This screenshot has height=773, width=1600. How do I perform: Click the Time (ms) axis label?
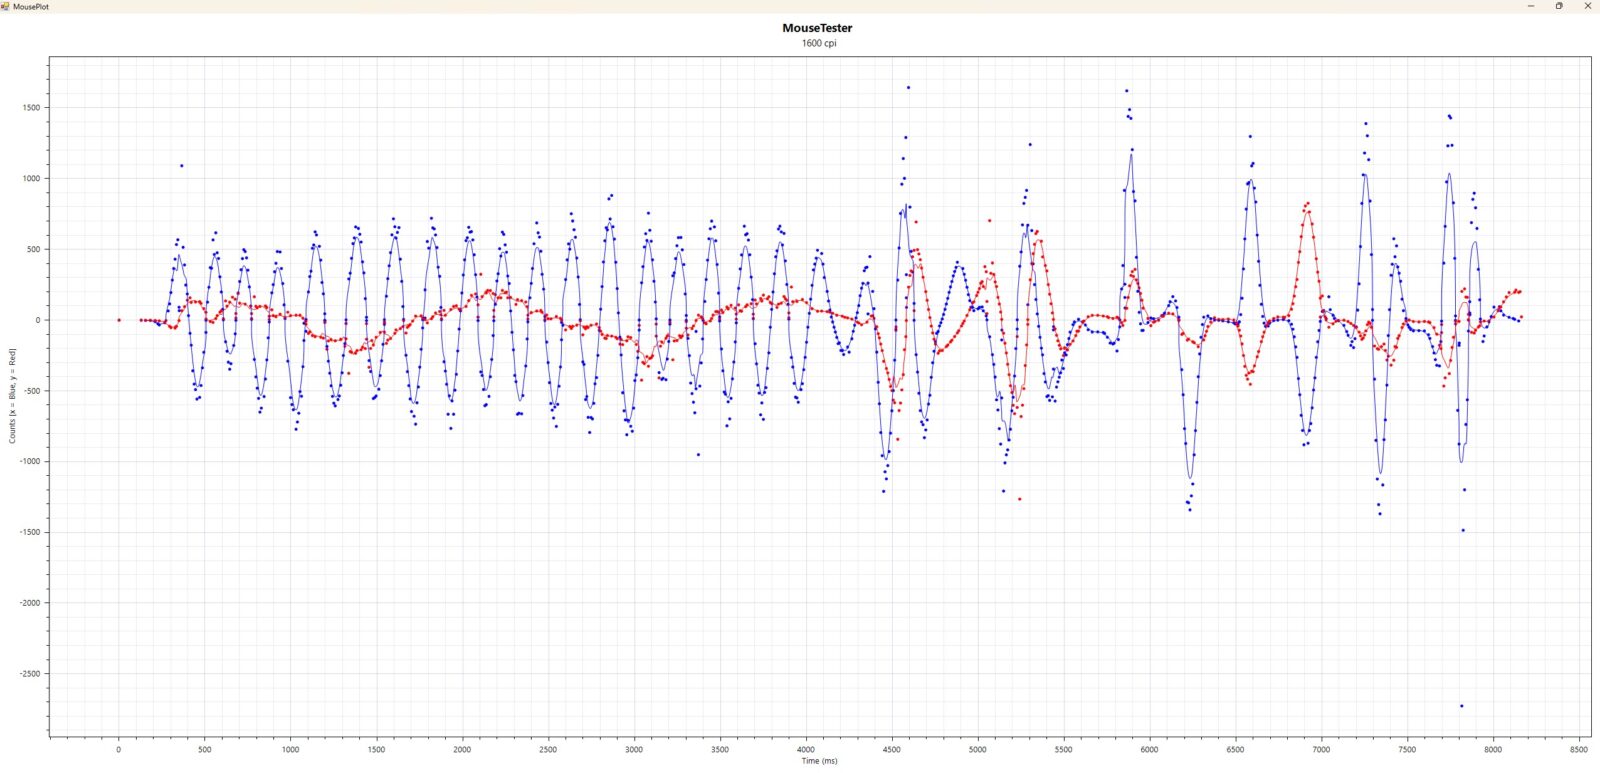[818, 761]
